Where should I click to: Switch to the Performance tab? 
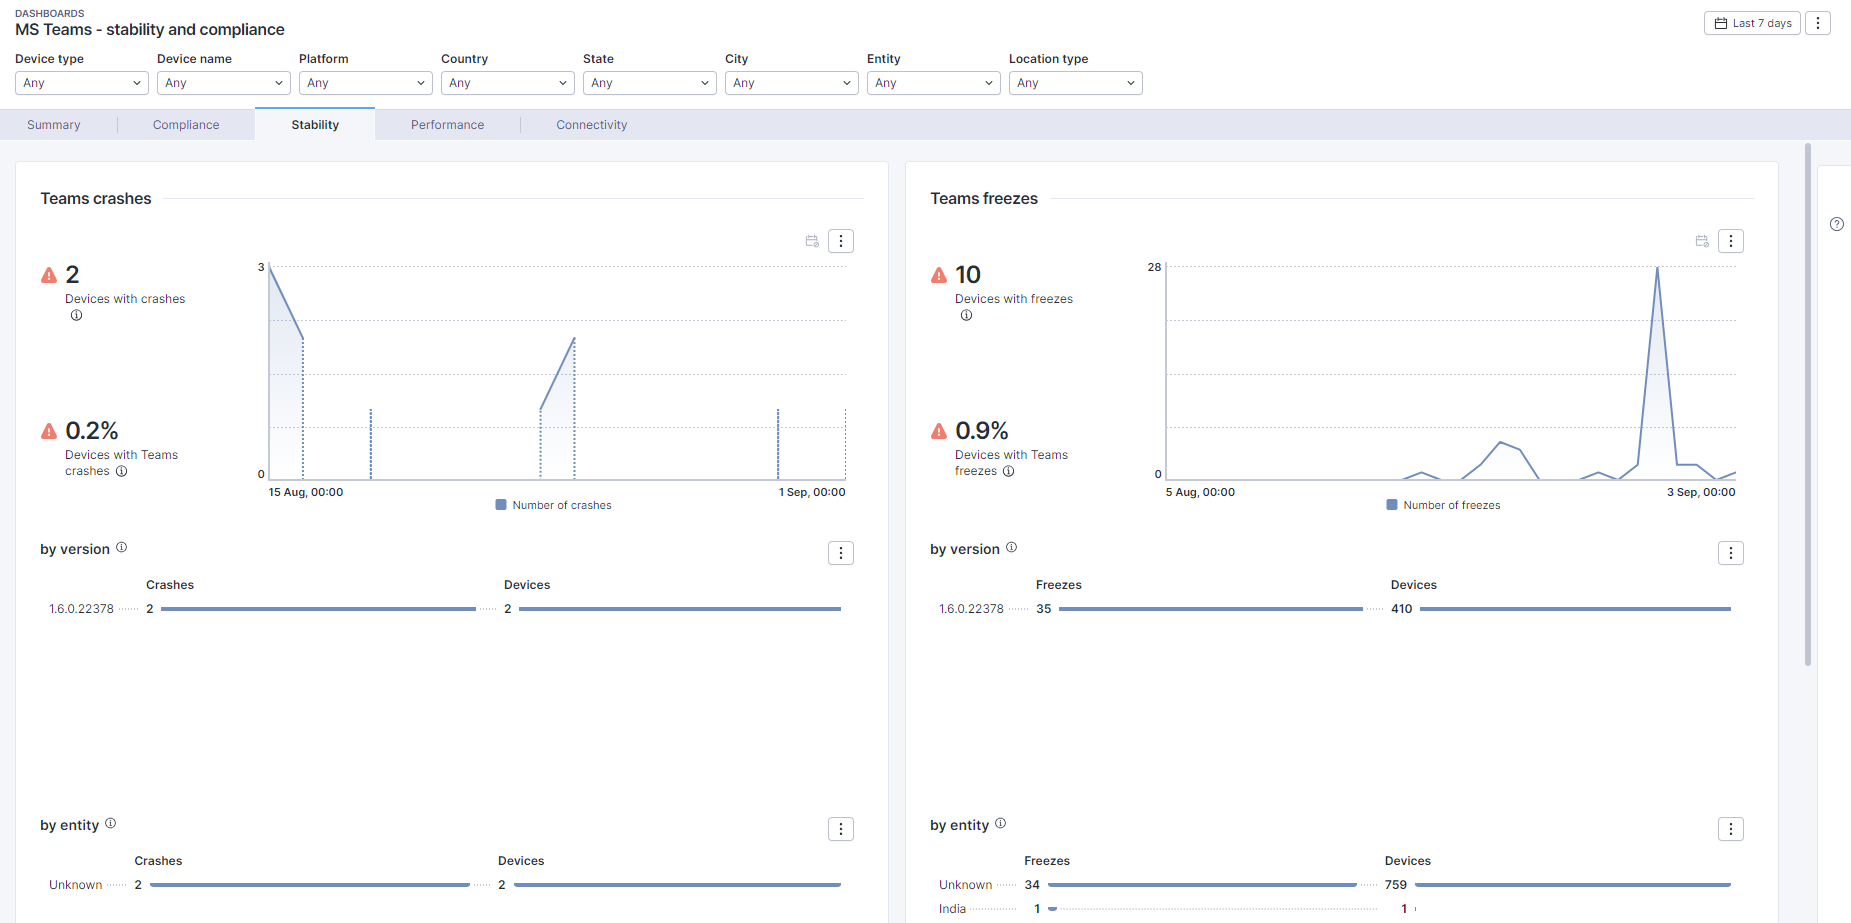pos(447,125)
